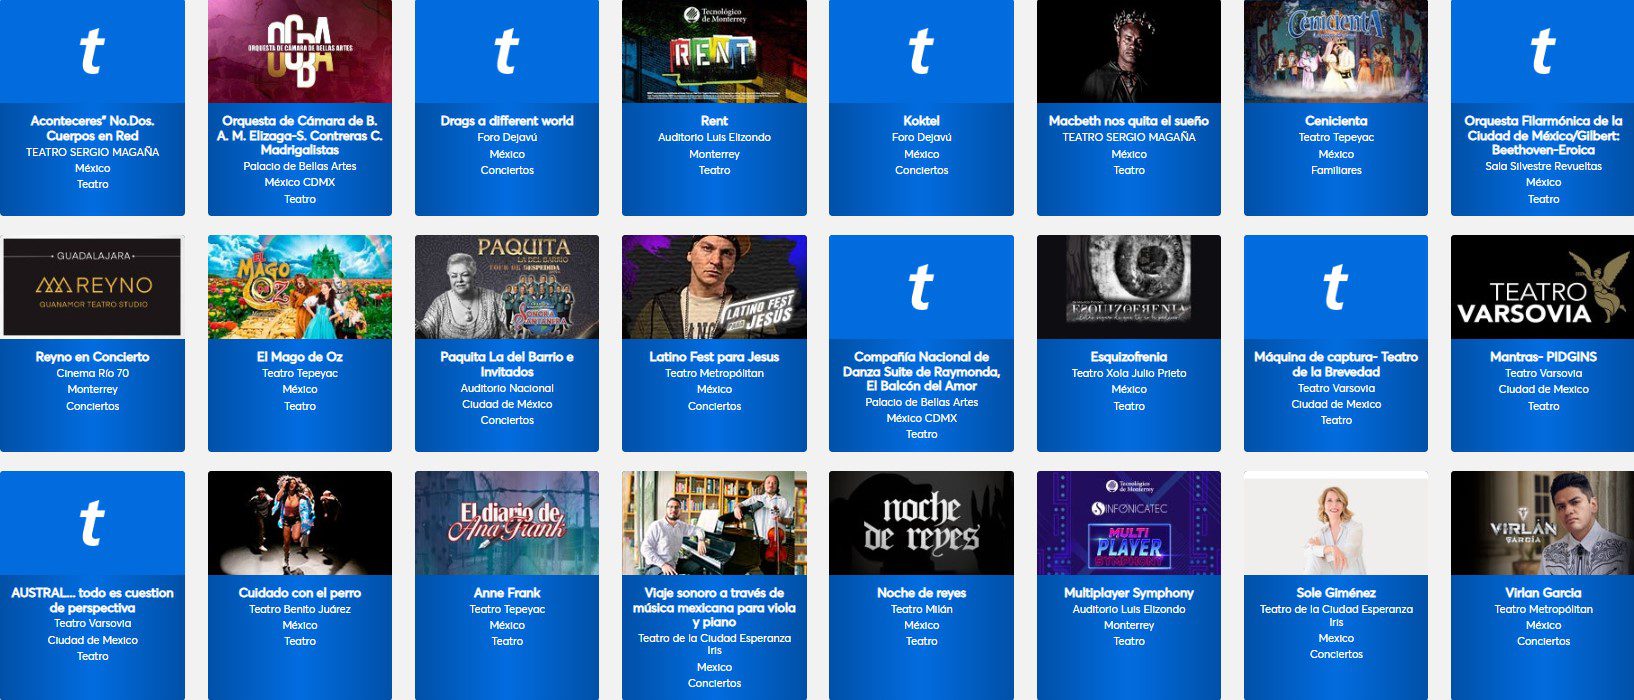Open the Paquita tour poster image
The height and width of the screenshot is (700, 1634).
tap(507, 287)
